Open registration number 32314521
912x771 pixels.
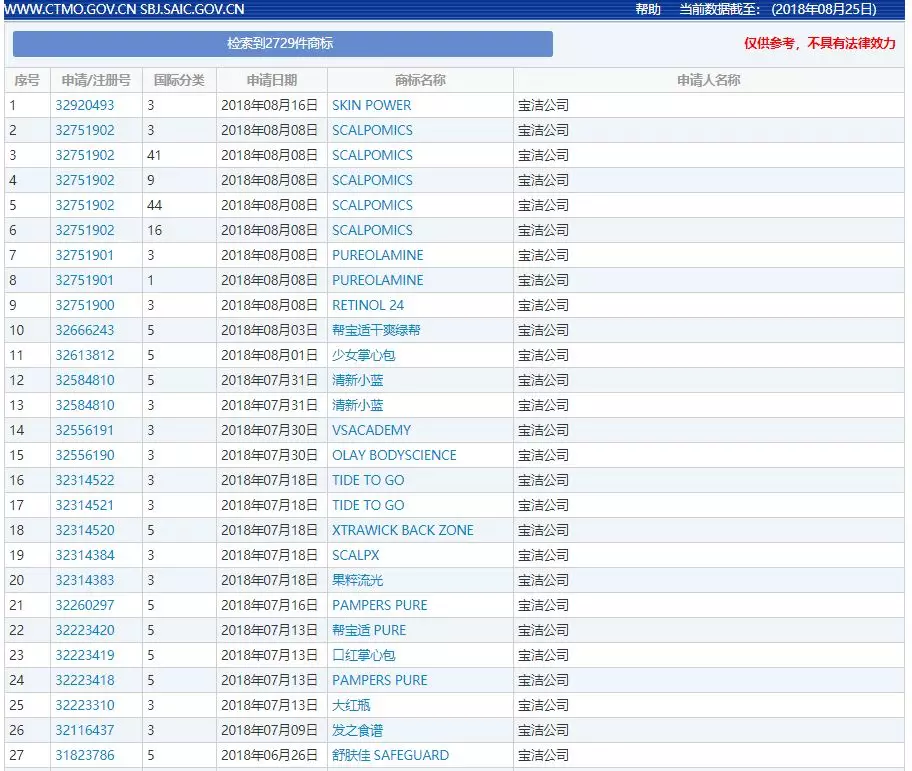coord(85,505)
